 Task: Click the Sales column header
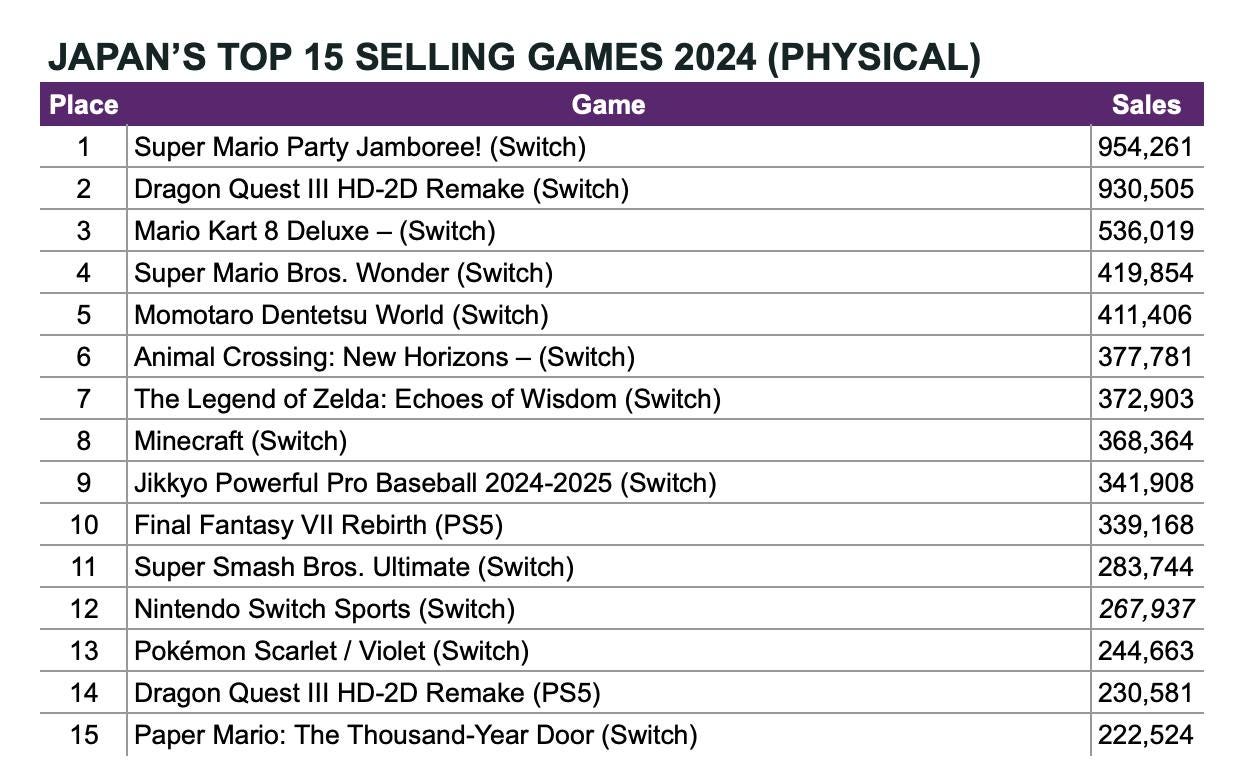coord(1146,105)
